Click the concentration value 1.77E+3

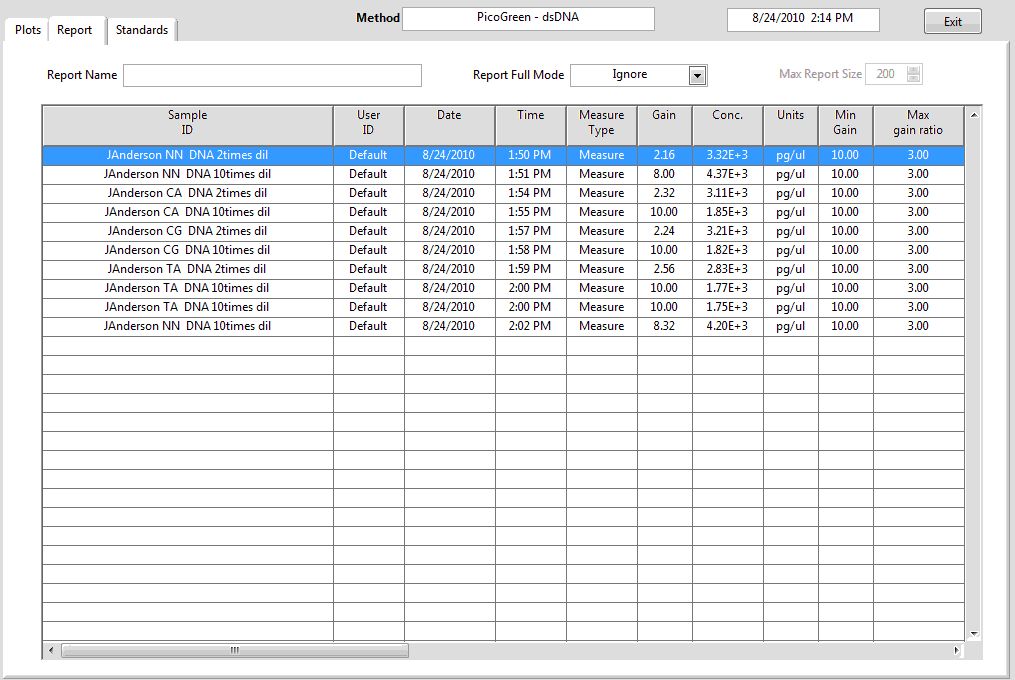point(727,288)
